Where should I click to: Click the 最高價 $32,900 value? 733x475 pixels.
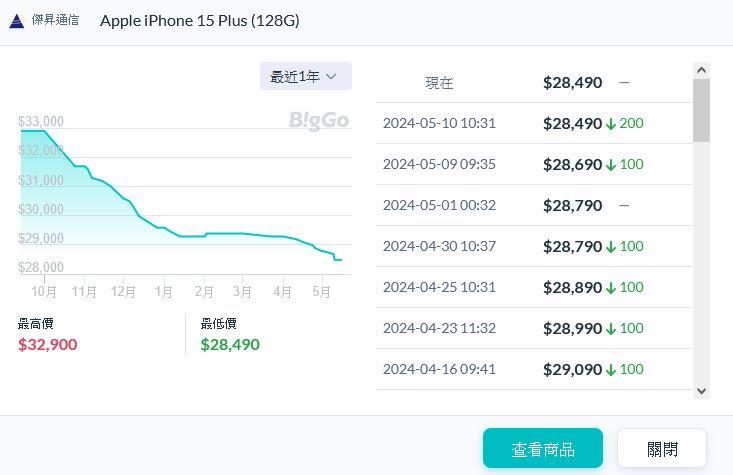pyautogui.click(x=47, y=345)
